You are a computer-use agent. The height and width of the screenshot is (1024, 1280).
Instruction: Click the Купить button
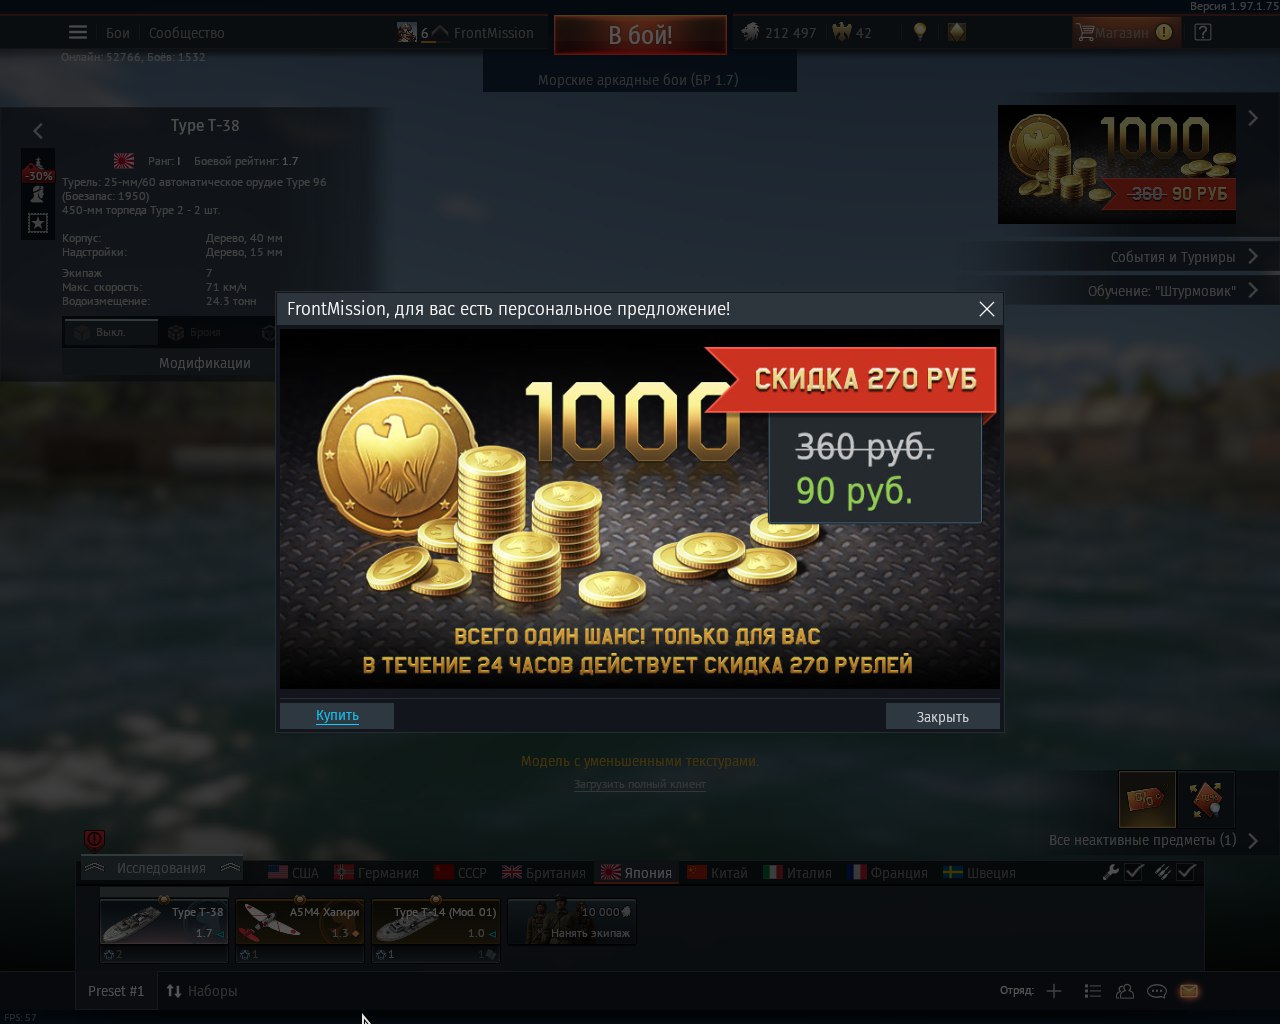[x=337, y=715]
